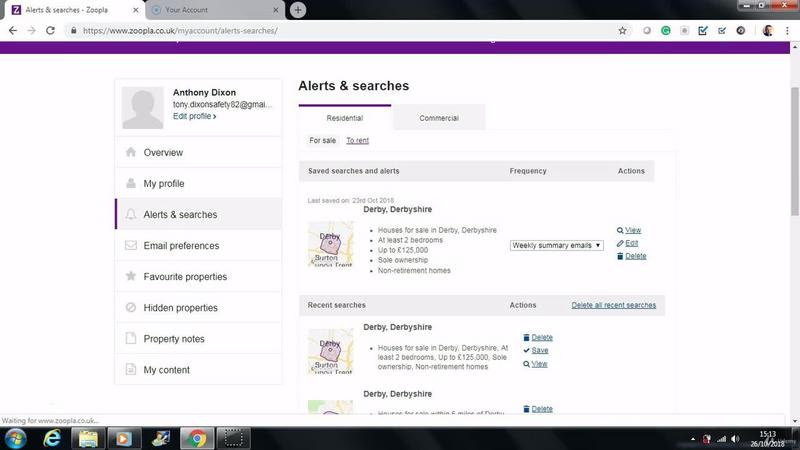
Task: Close the Alerts & searches tab
Action: tap(136, 10)
